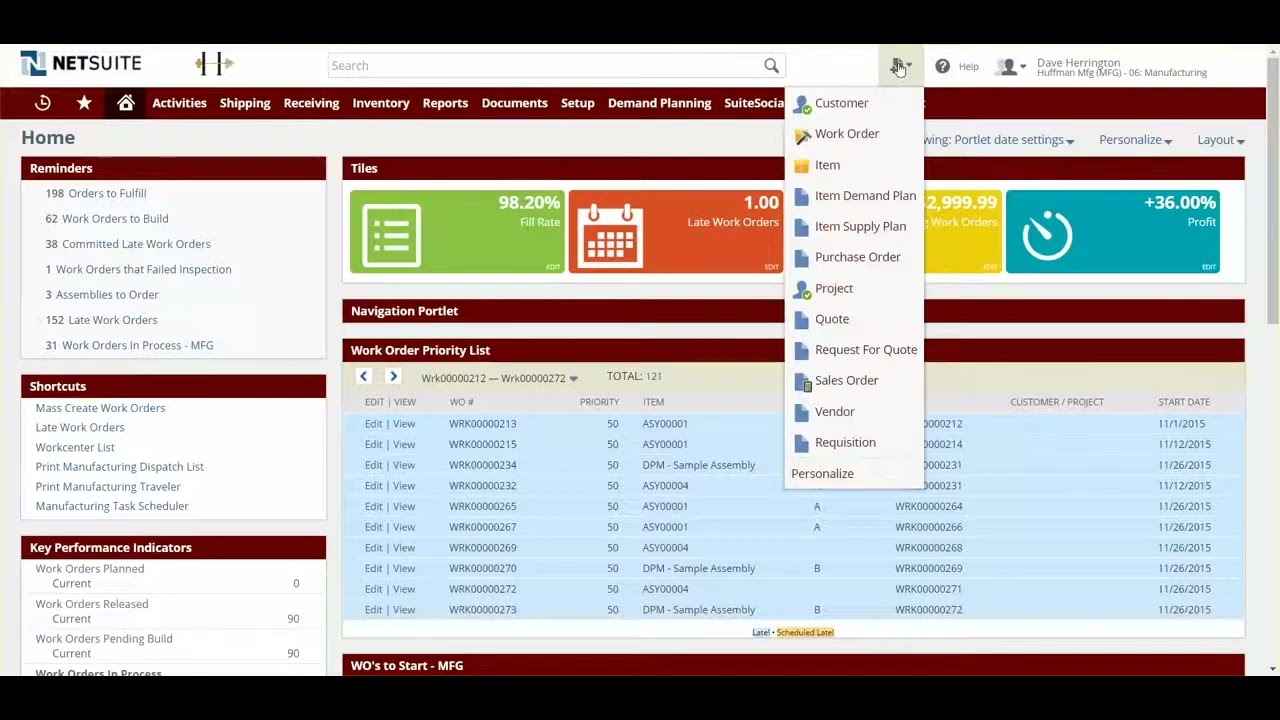
Task: Go to next page of work order list
Action: click(393, 376)
